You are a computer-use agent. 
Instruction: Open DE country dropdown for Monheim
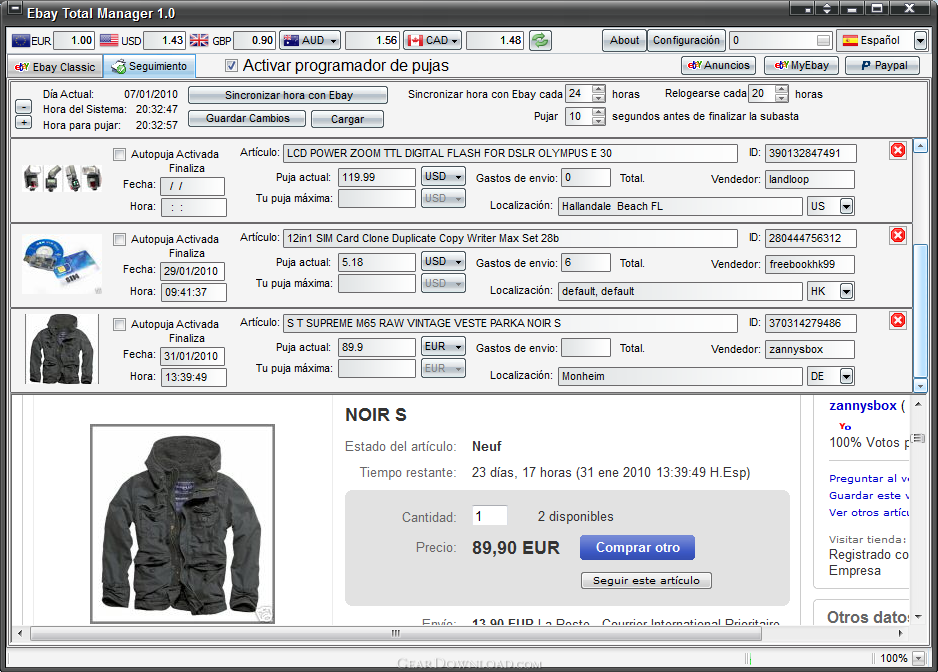click(846, 376)
